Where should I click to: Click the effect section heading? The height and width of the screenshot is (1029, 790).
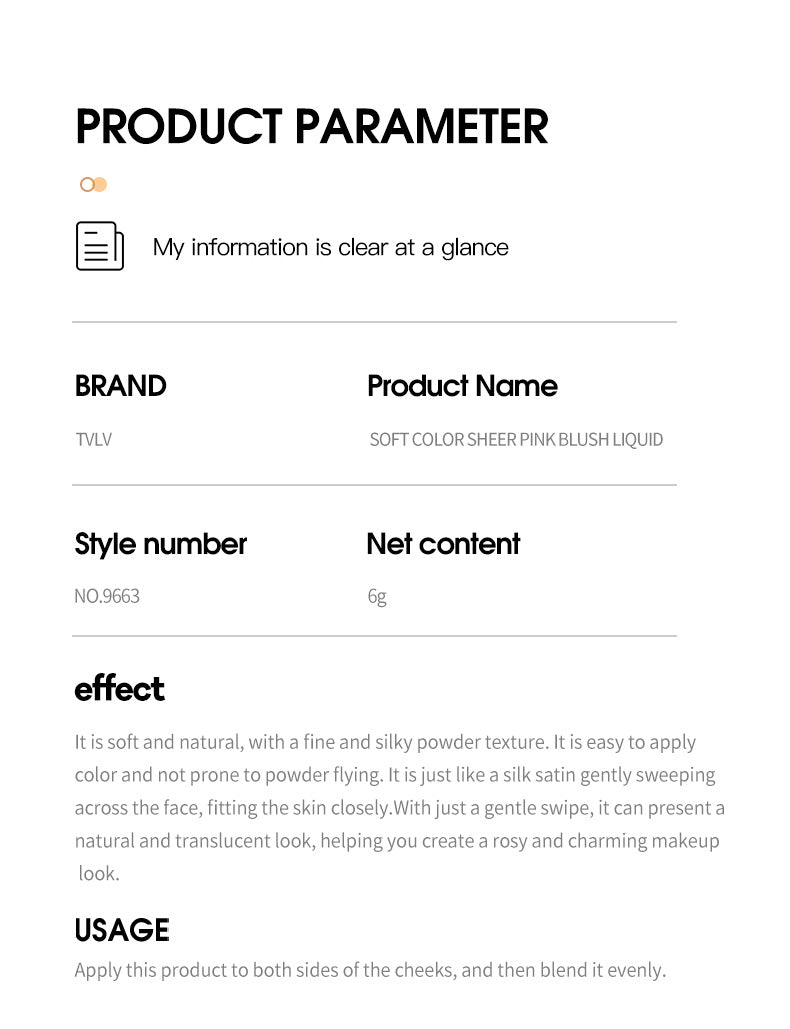point(119,689)
